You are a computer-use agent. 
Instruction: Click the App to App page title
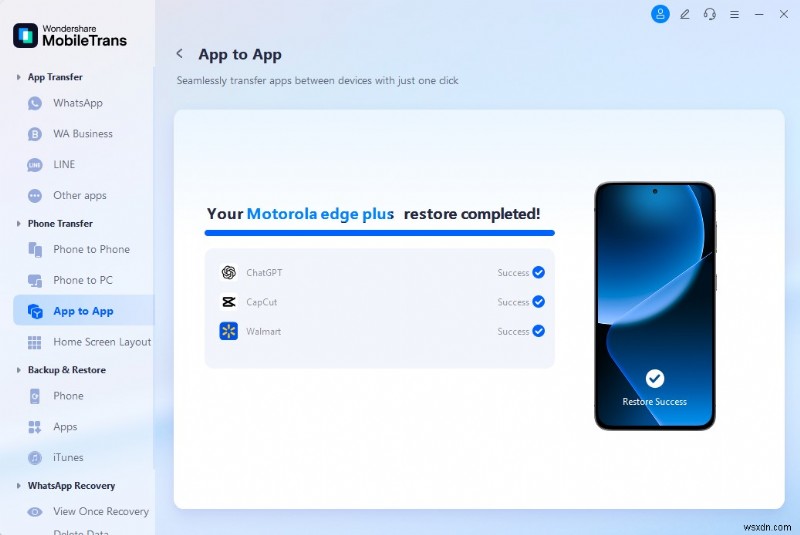tap(240, 55)
